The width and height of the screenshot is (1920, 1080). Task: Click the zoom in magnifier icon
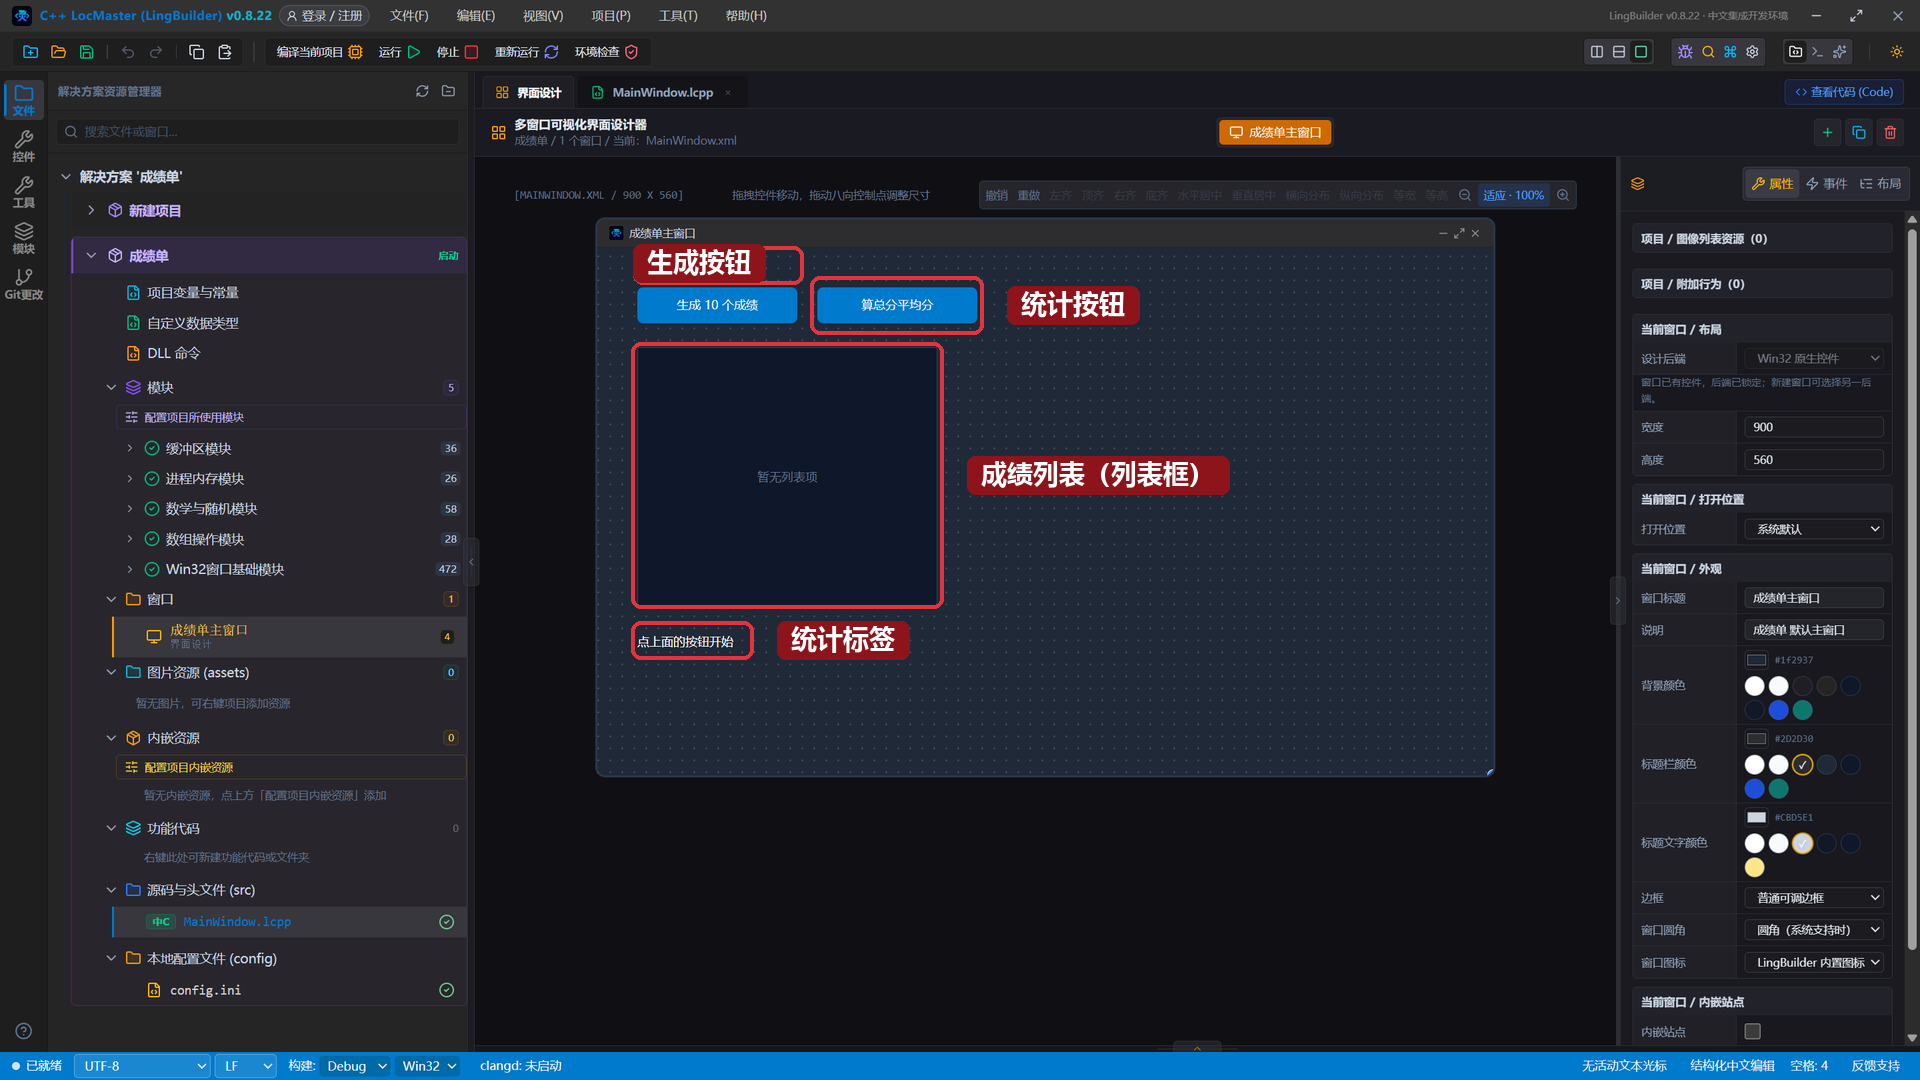(x=1563, y=195)
